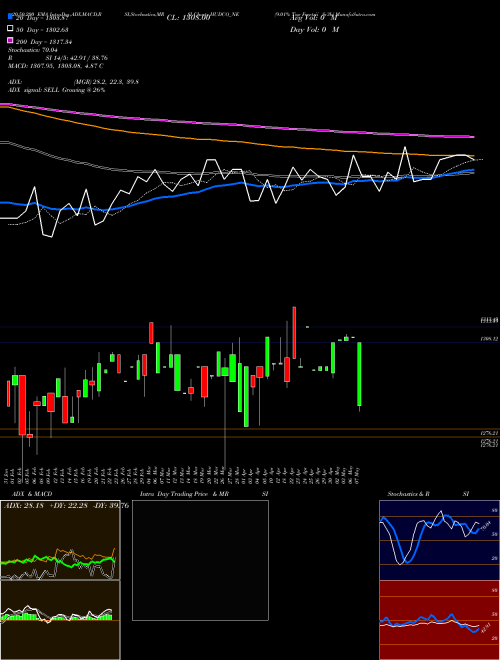Screen dimensions: 500x660
Task: Click the 'ADX signal: SELL Growing @ 26%' text
Action: point(56,90)
